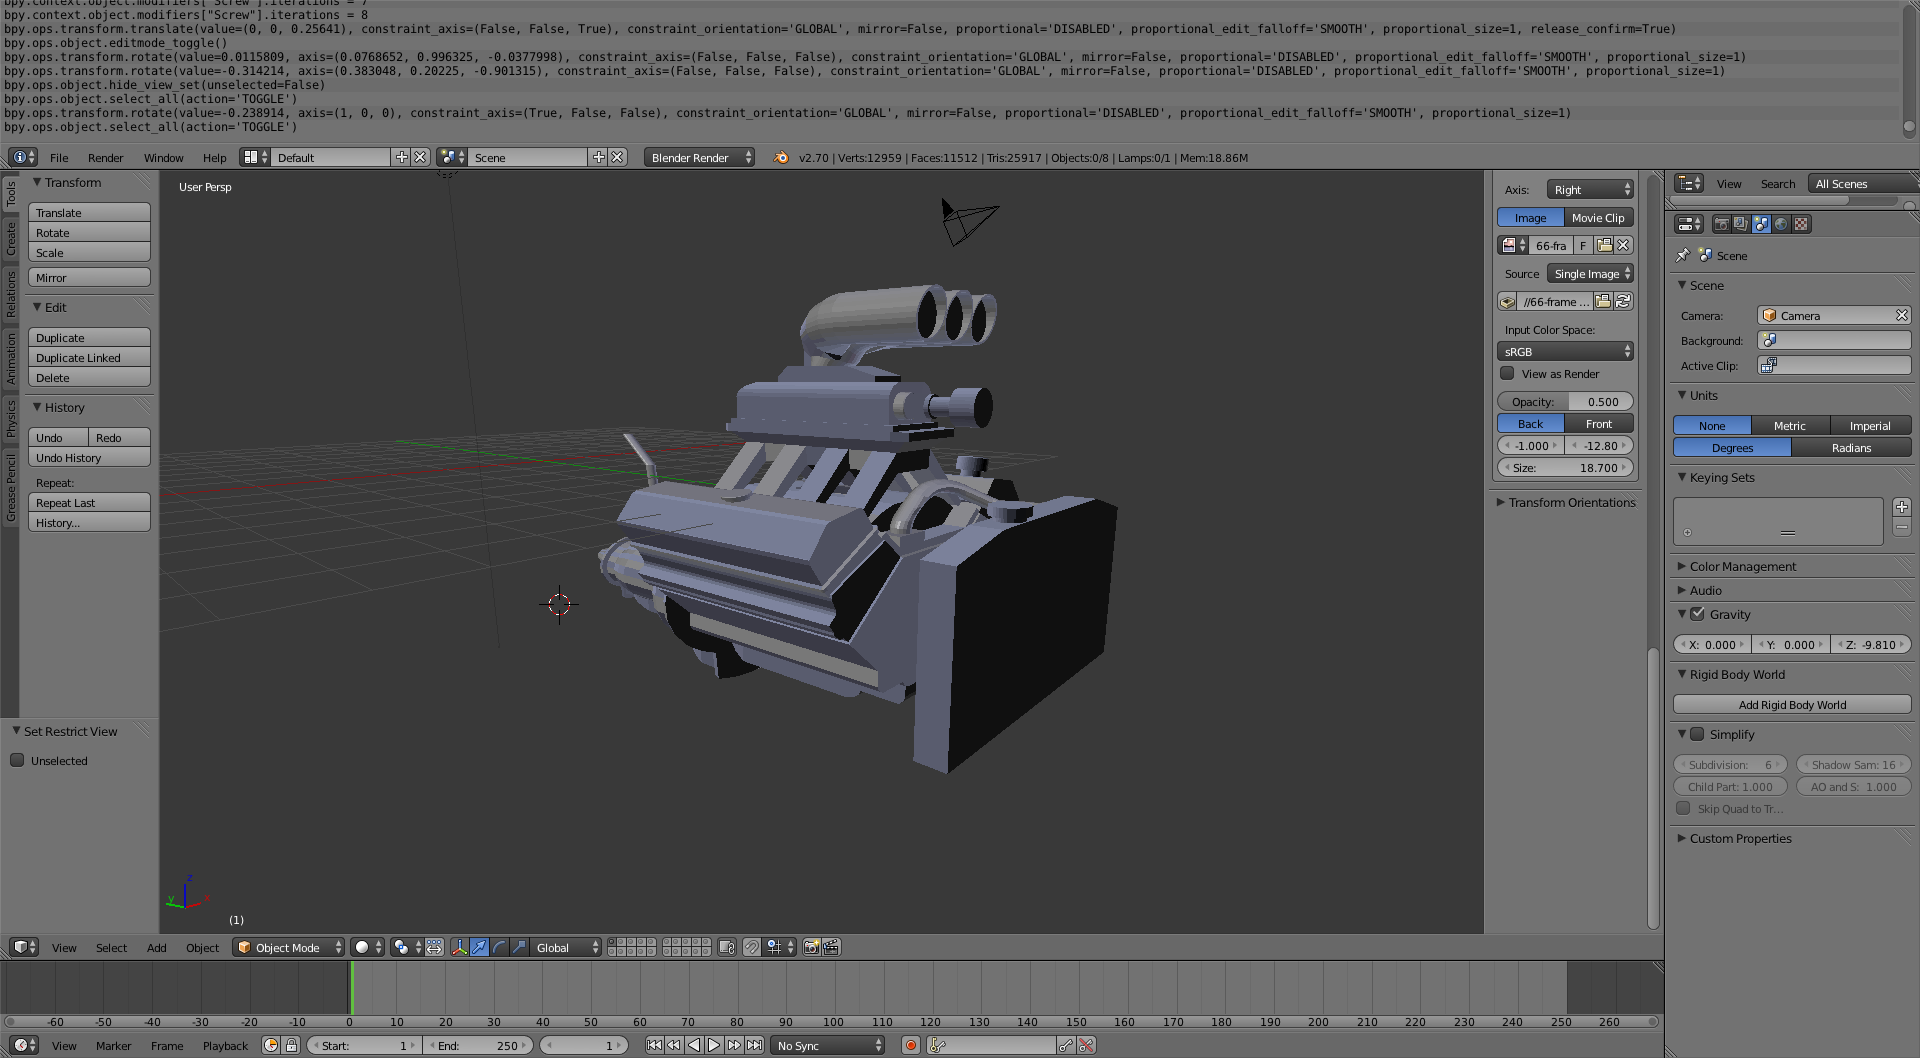The width and height of the screenshot is (1920, 1058).
Task: Open the Axis dropdown showing Right
Action: coord(1590,189)
